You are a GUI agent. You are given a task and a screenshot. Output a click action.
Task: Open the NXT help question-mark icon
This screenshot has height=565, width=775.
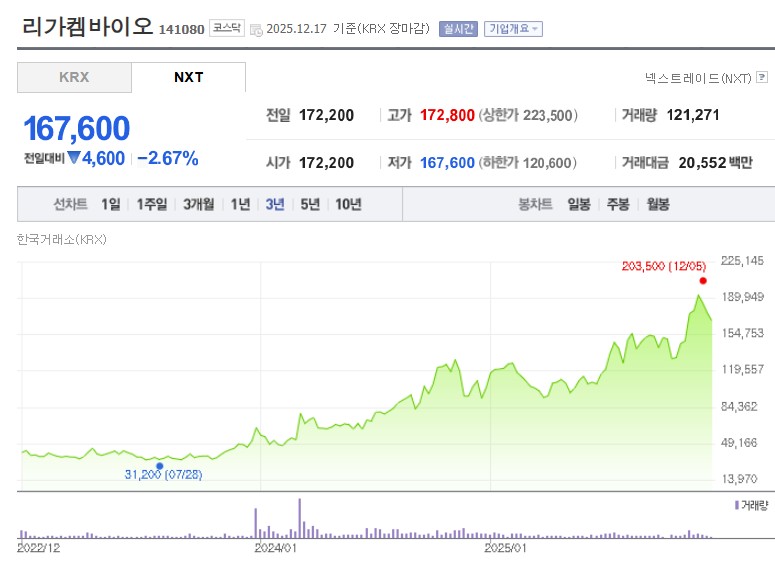[x=762, y=77]
